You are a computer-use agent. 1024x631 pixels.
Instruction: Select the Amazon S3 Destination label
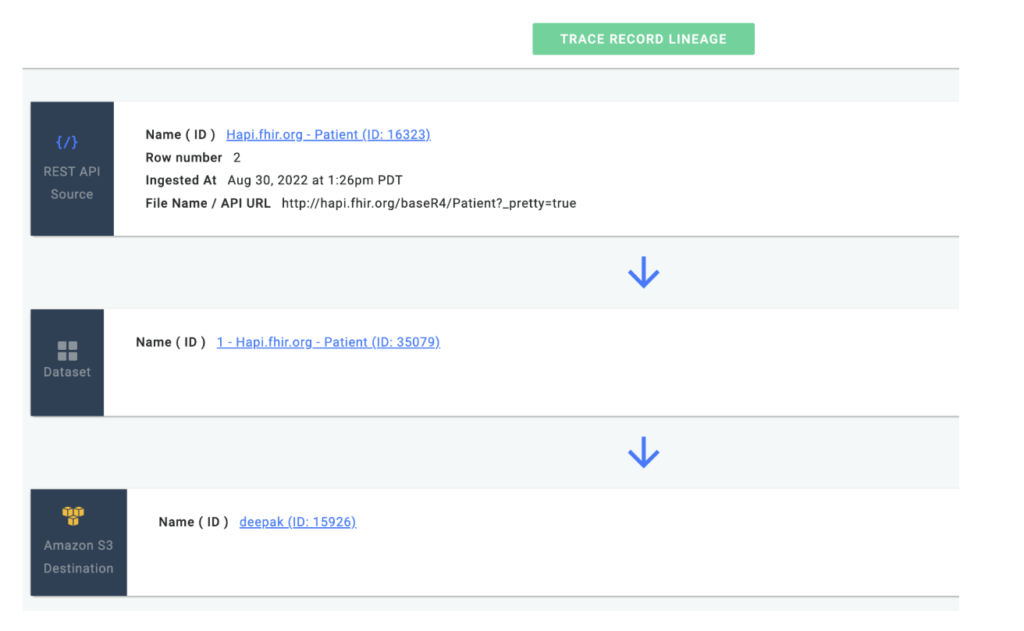coord(78,557)
